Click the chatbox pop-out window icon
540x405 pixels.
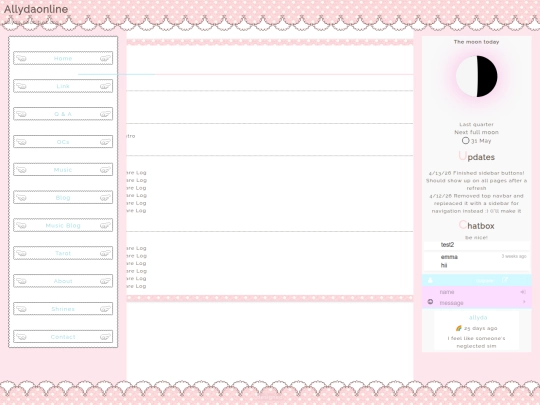[505, 280]
